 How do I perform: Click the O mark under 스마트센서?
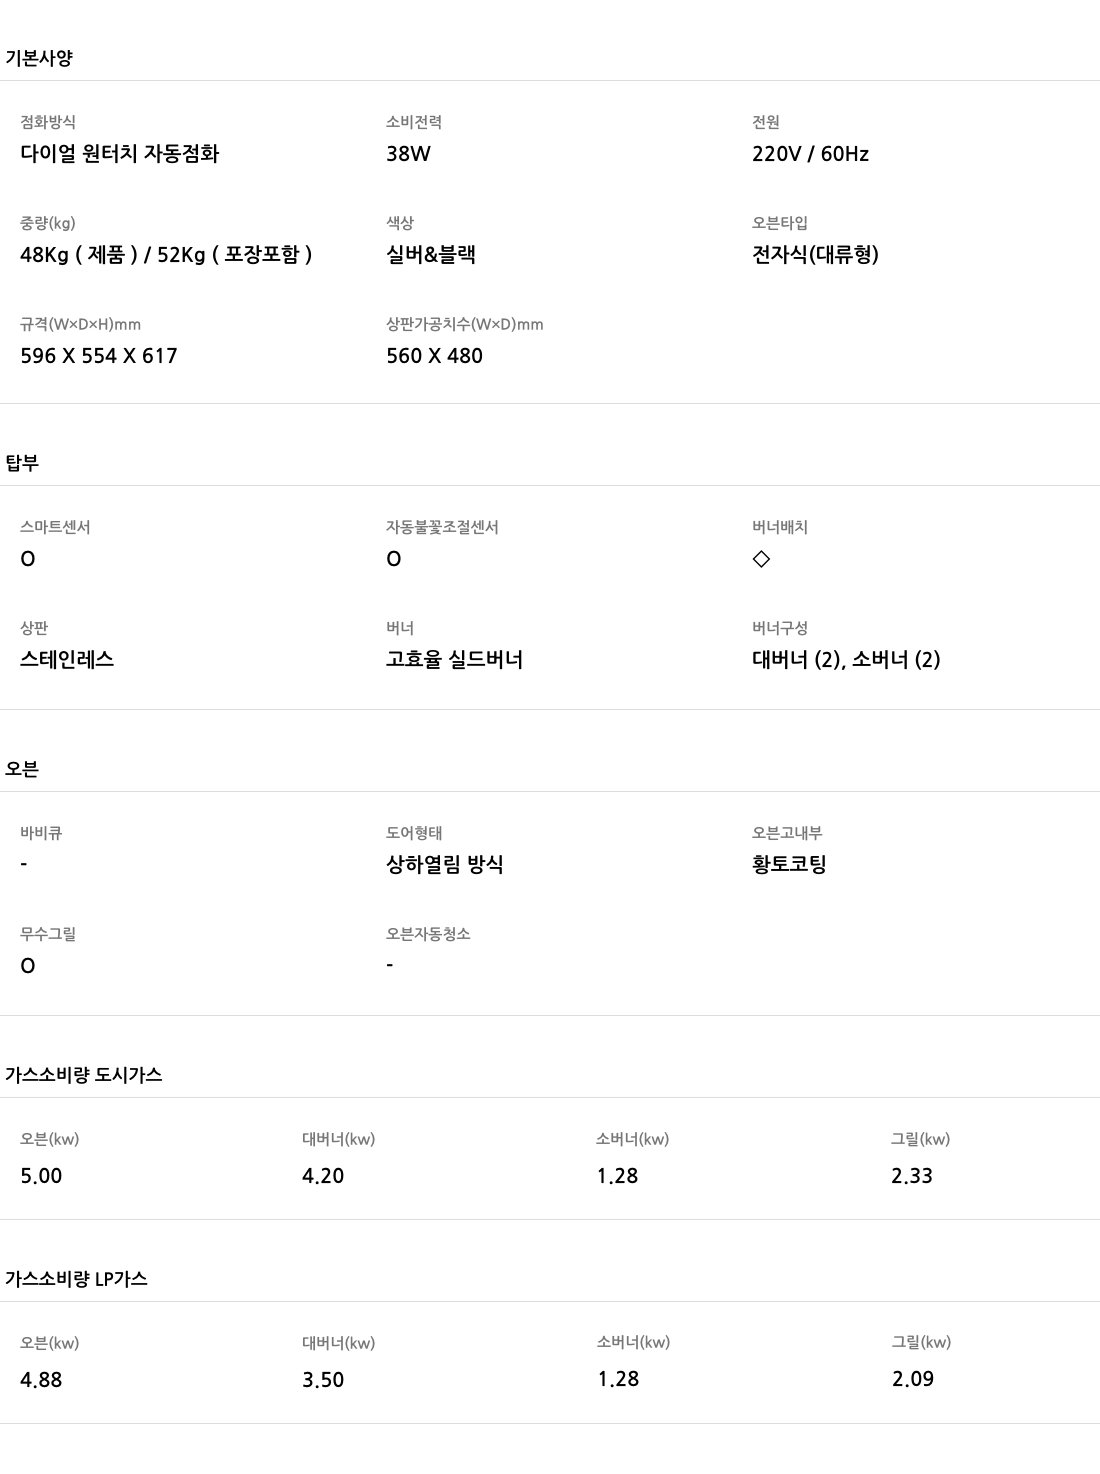pos(28,559)
